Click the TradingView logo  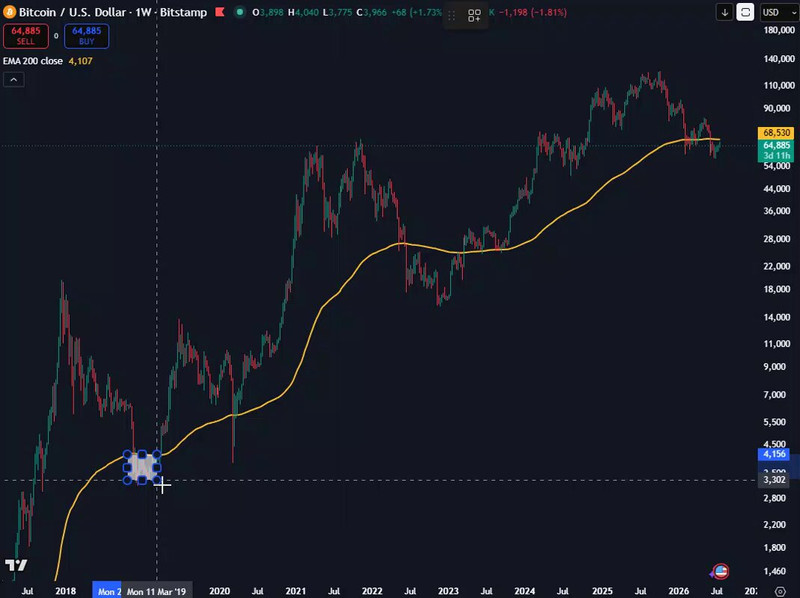(16, 565)
